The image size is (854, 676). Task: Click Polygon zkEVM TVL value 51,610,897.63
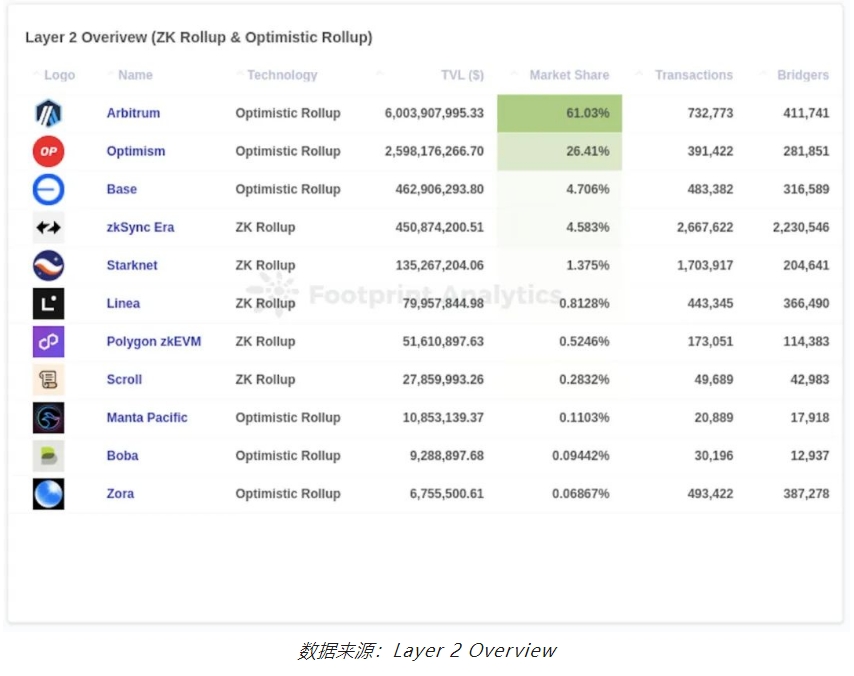click(x=443, y=342)
